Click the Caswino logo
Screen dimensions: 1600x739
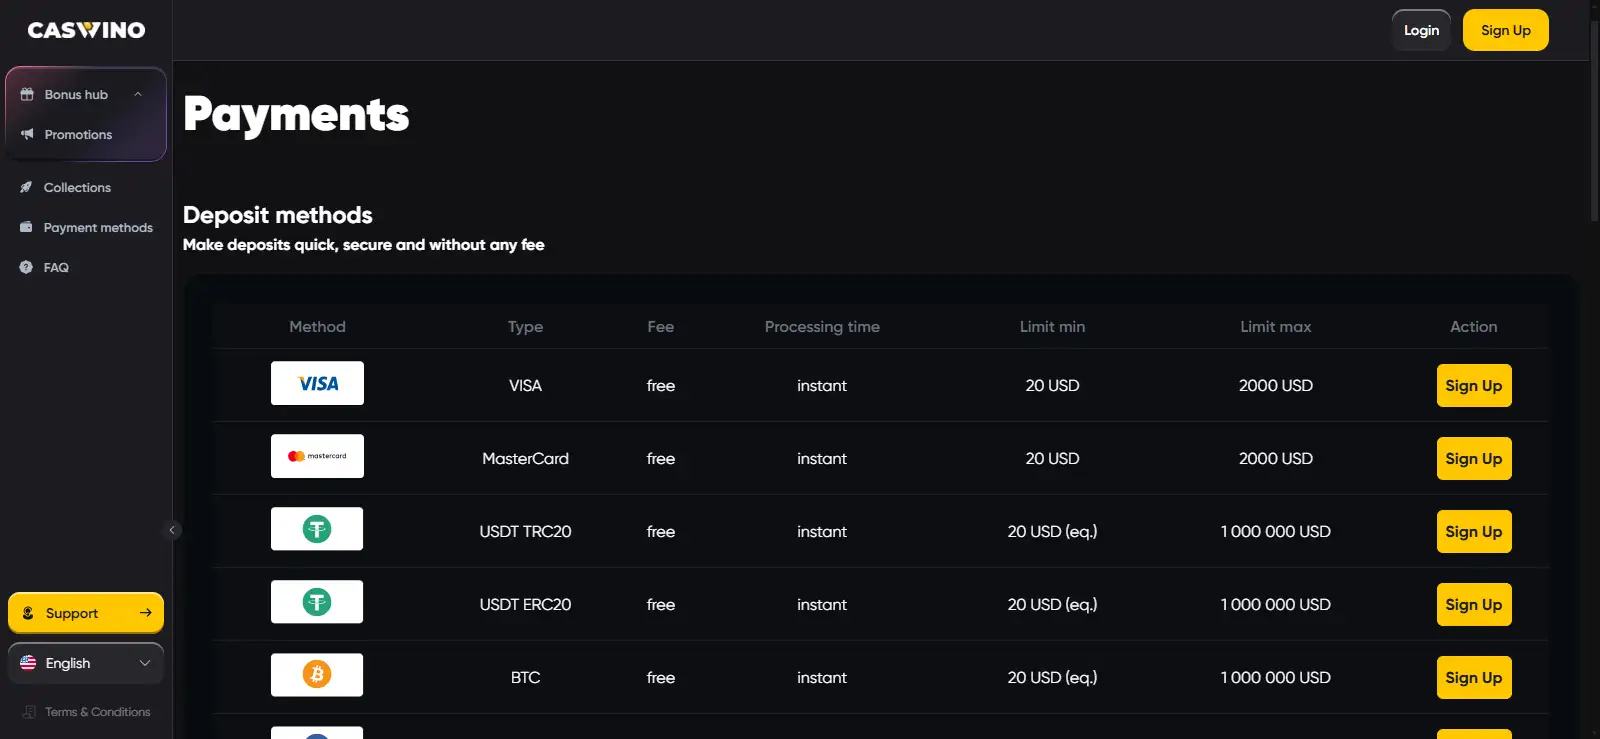86,30
